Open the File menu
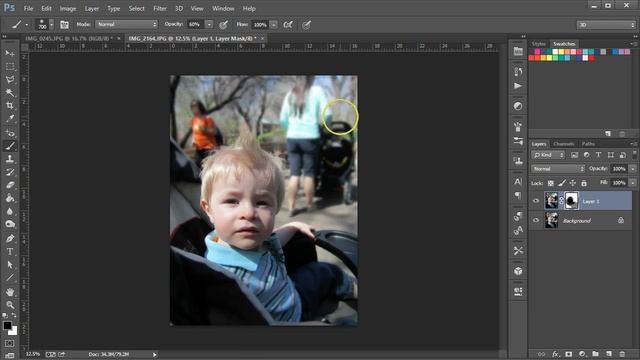 point(28,8)
